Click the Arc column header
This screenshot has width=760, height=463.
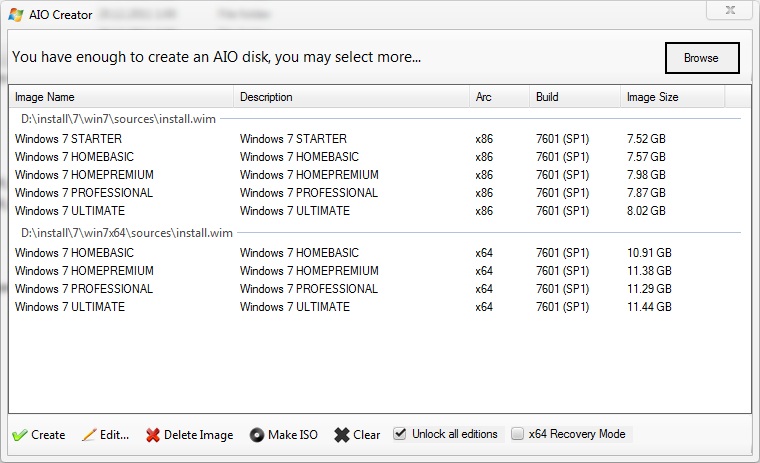pyautogui.click(x=498, y=97)
